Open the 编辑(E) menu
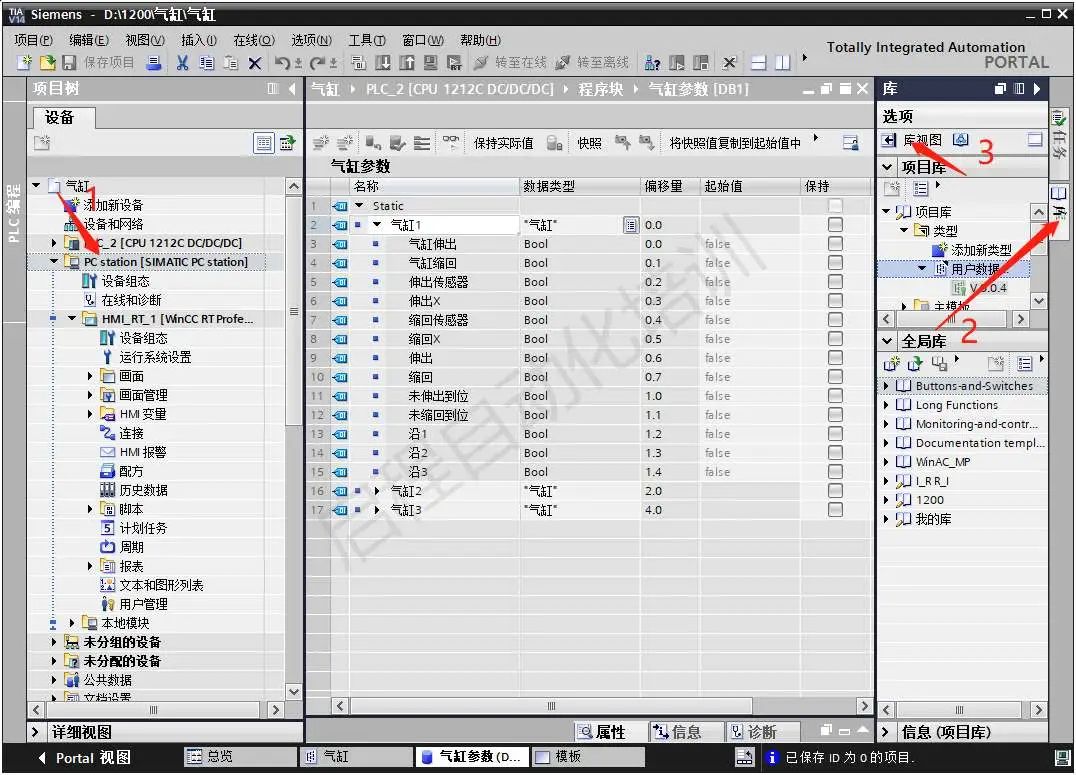Image resolution: width=1076 pixels, height=775 pixels. coord(89,41)
